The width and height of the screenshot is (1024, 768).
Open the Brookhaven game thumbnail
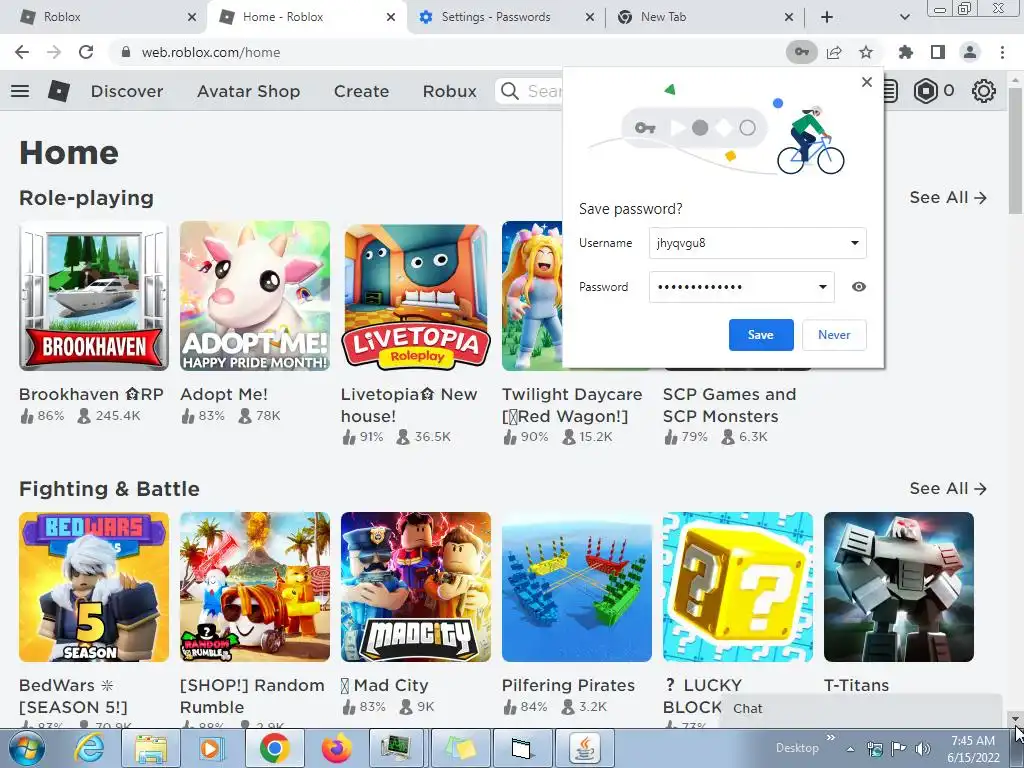(94, 296)
